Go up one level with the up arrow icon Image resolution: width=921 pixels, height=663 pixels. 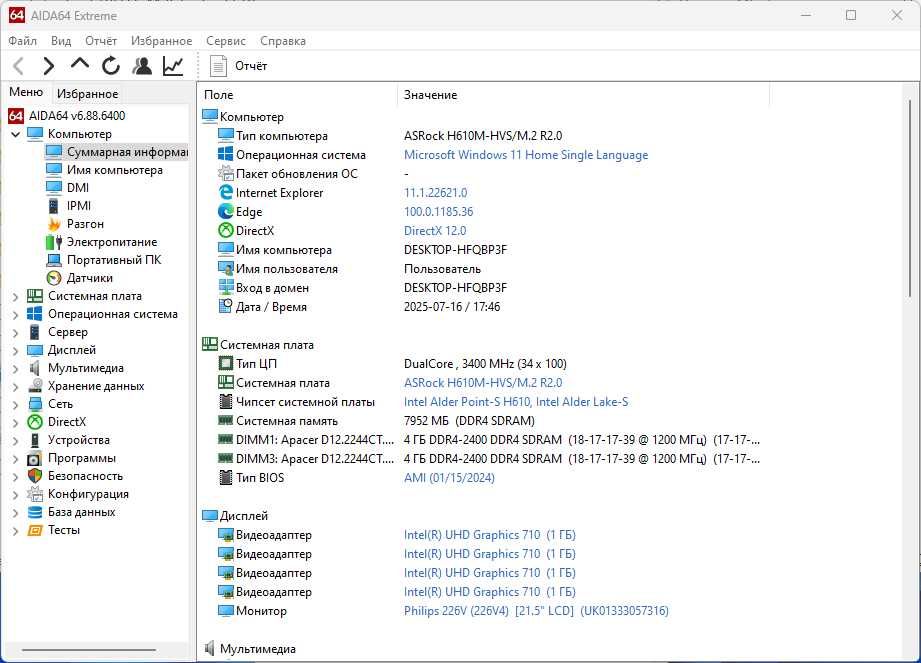80,64
